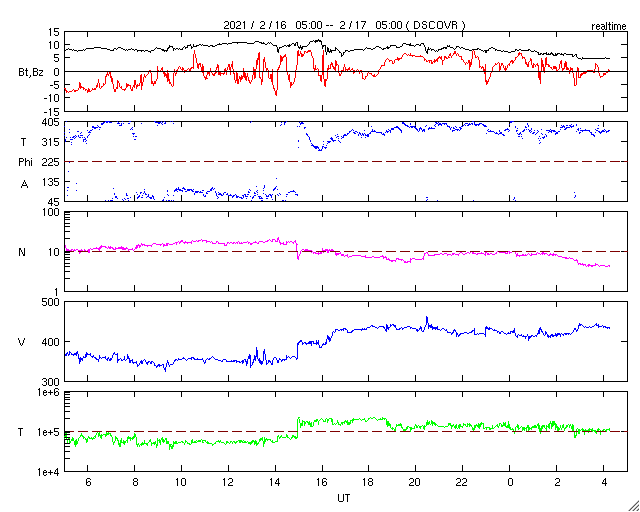640x512 pixels.
Task: Click the "300" tick on the V axis
Action: (x=51, y=381)
